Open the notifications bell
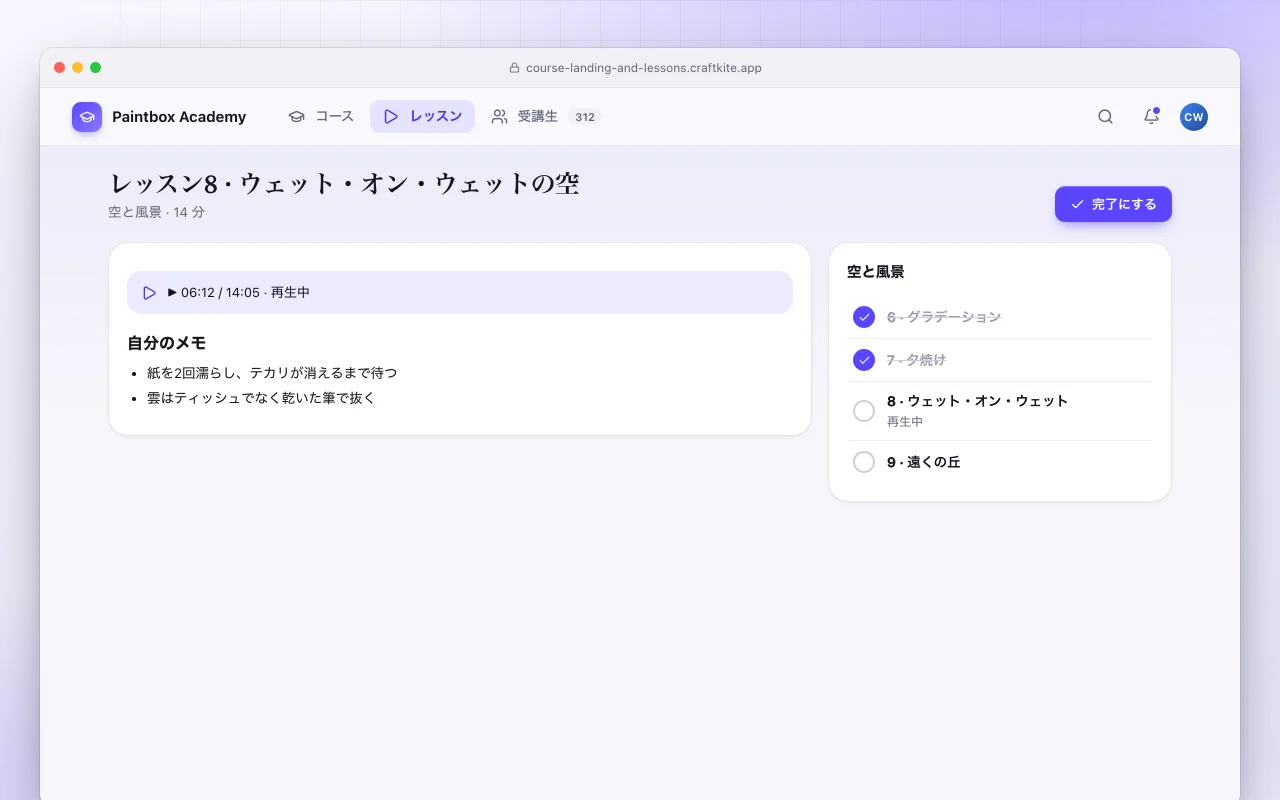Screen dimensions: 1280x800 [1151, 117]
